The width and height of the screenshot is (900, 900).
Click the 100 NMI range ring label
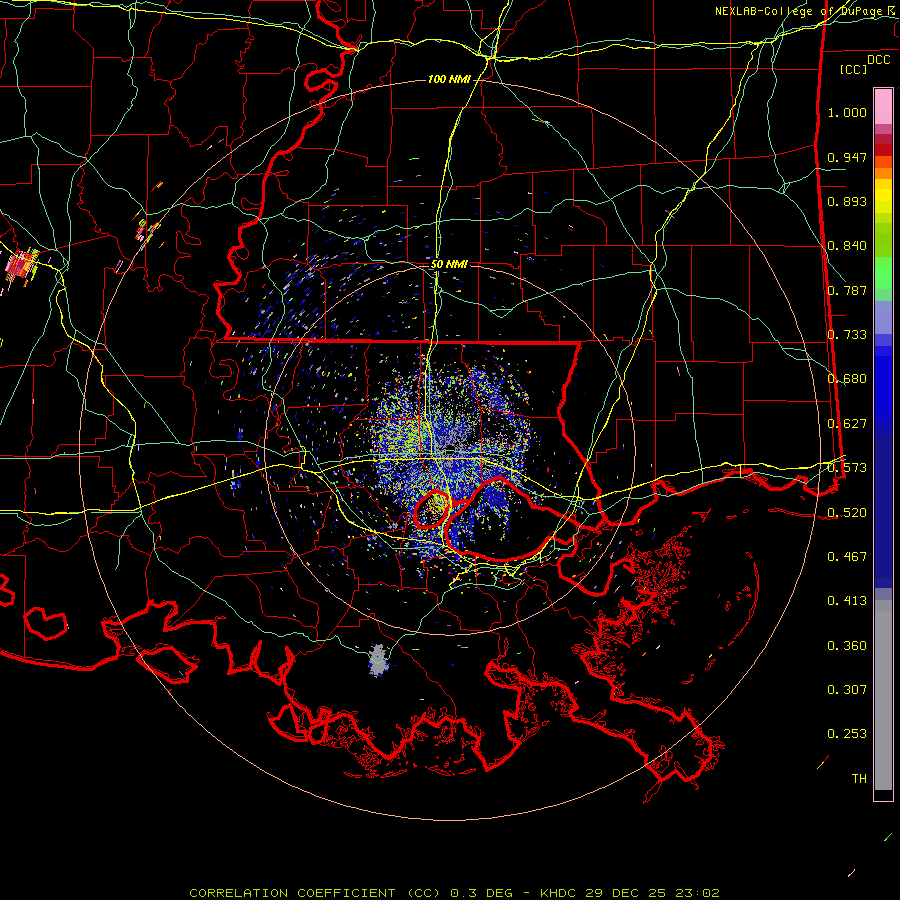[449, 79]
